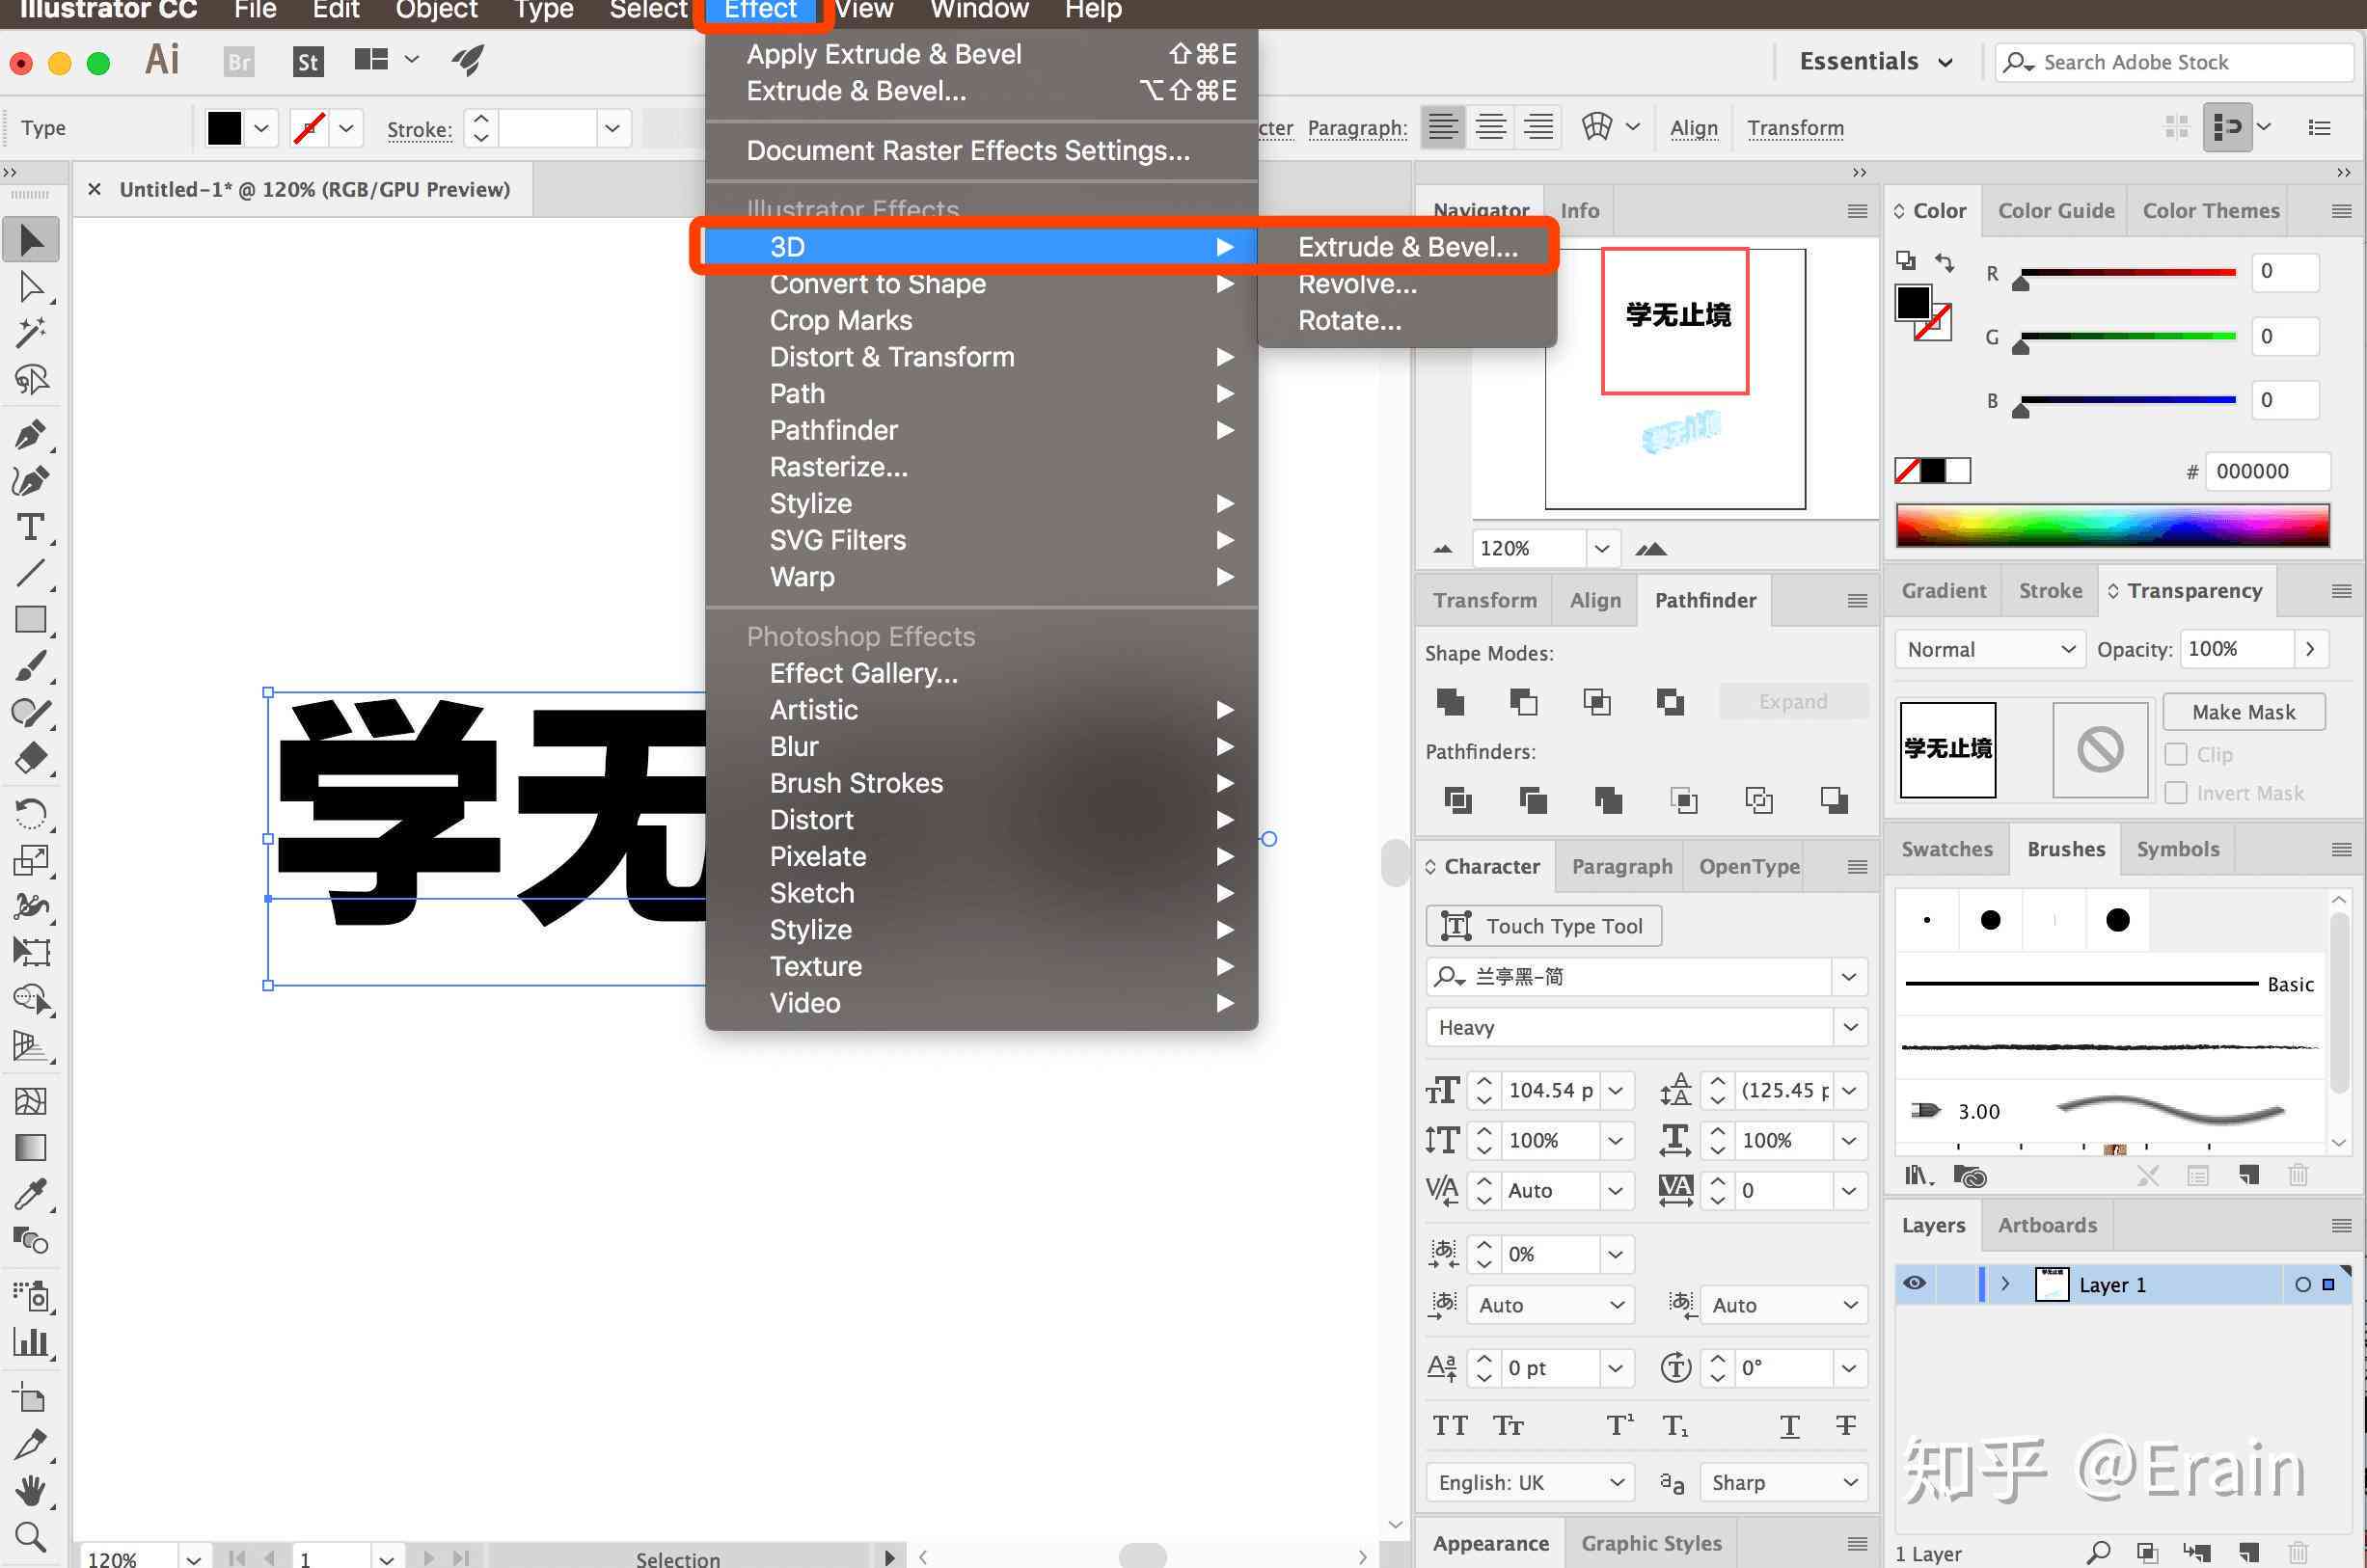Open the Sharp anti-aliasing dropdown
The height and width of the screenshot is (1568, 2367).
[x=1784, y=1482]
